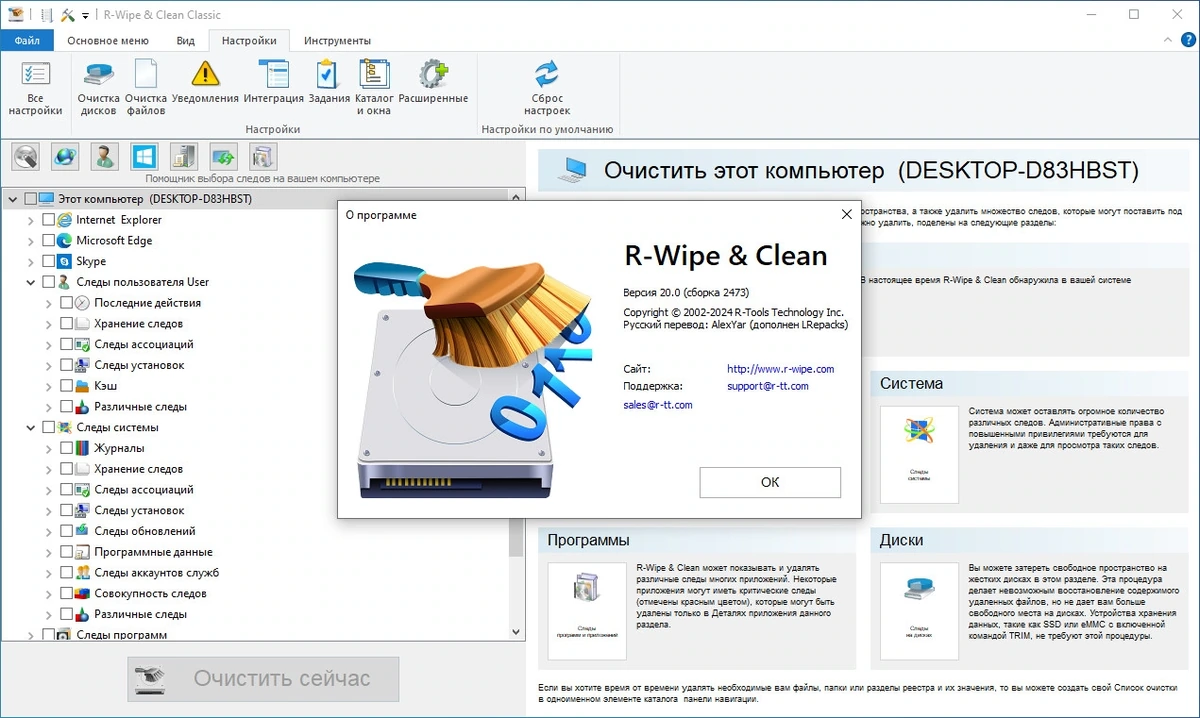Open Расширенные gear settings

(433, 82)
